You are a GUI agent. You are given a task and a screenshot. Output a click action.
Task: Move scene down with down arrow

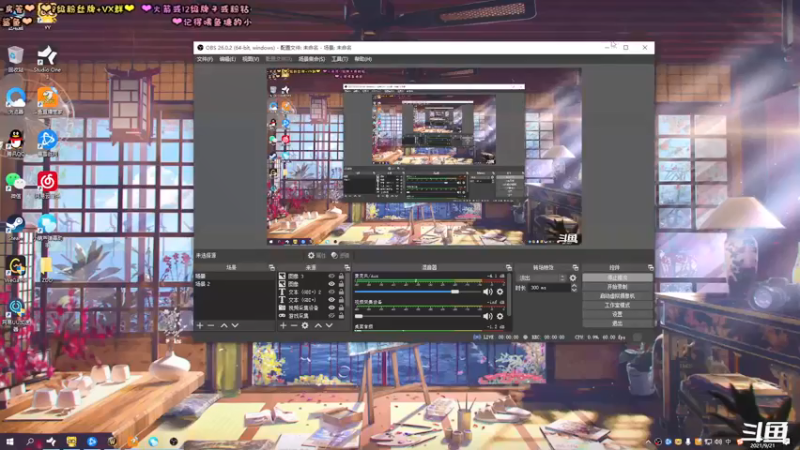[x=235, y=326]
